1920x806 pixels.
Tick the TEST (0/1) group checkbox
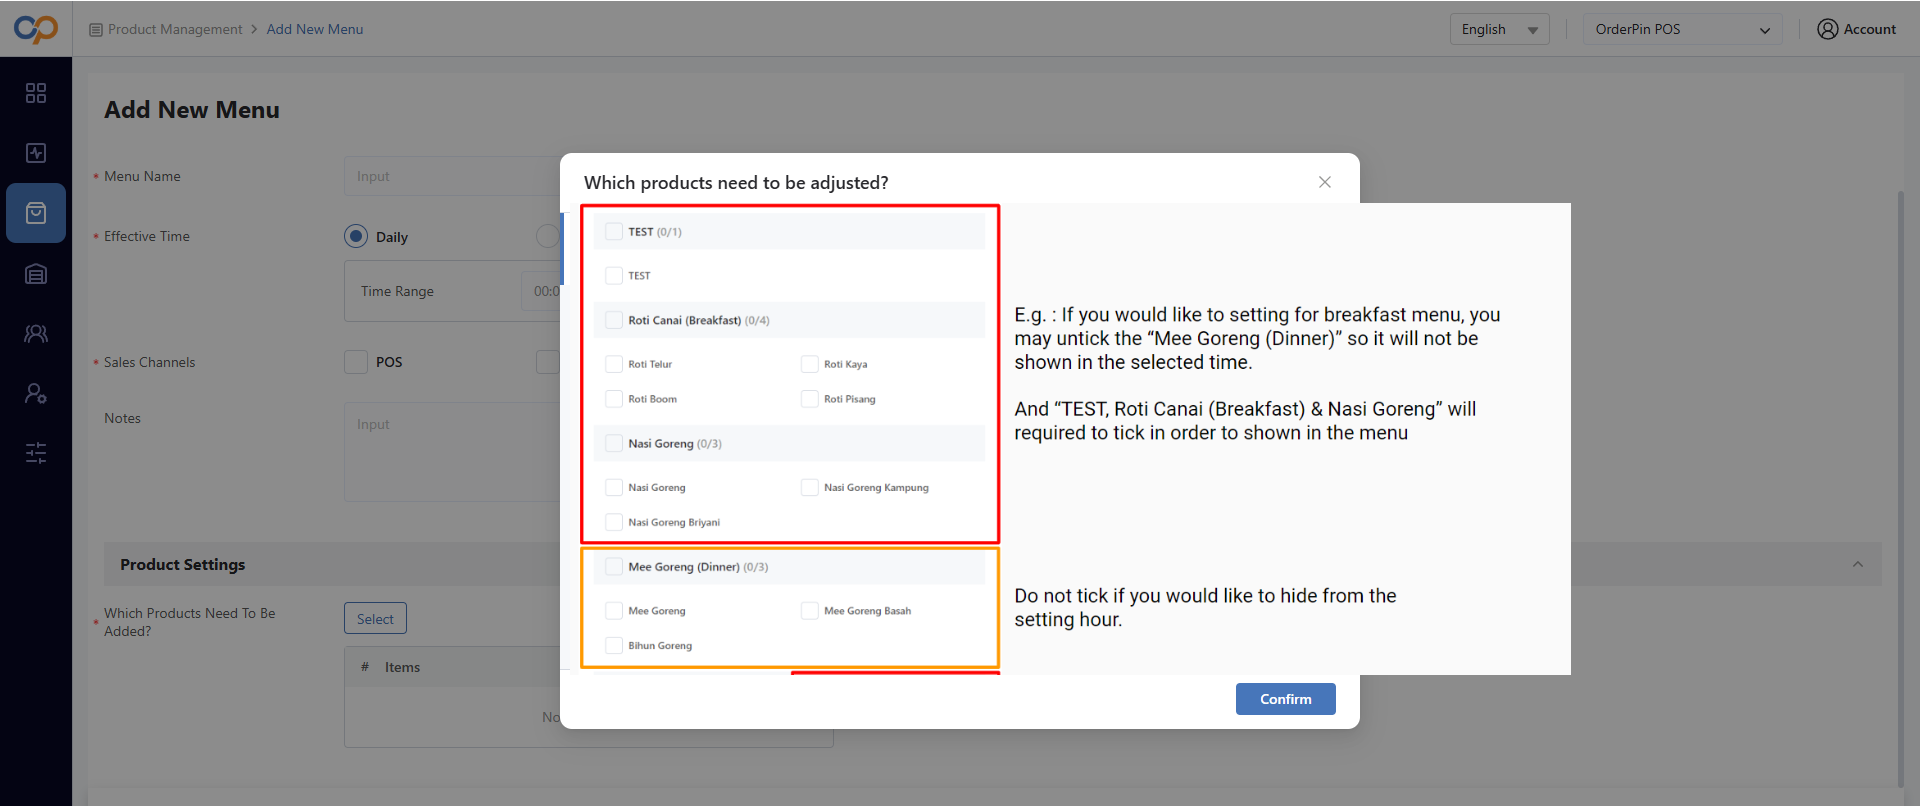click(614, 231)
